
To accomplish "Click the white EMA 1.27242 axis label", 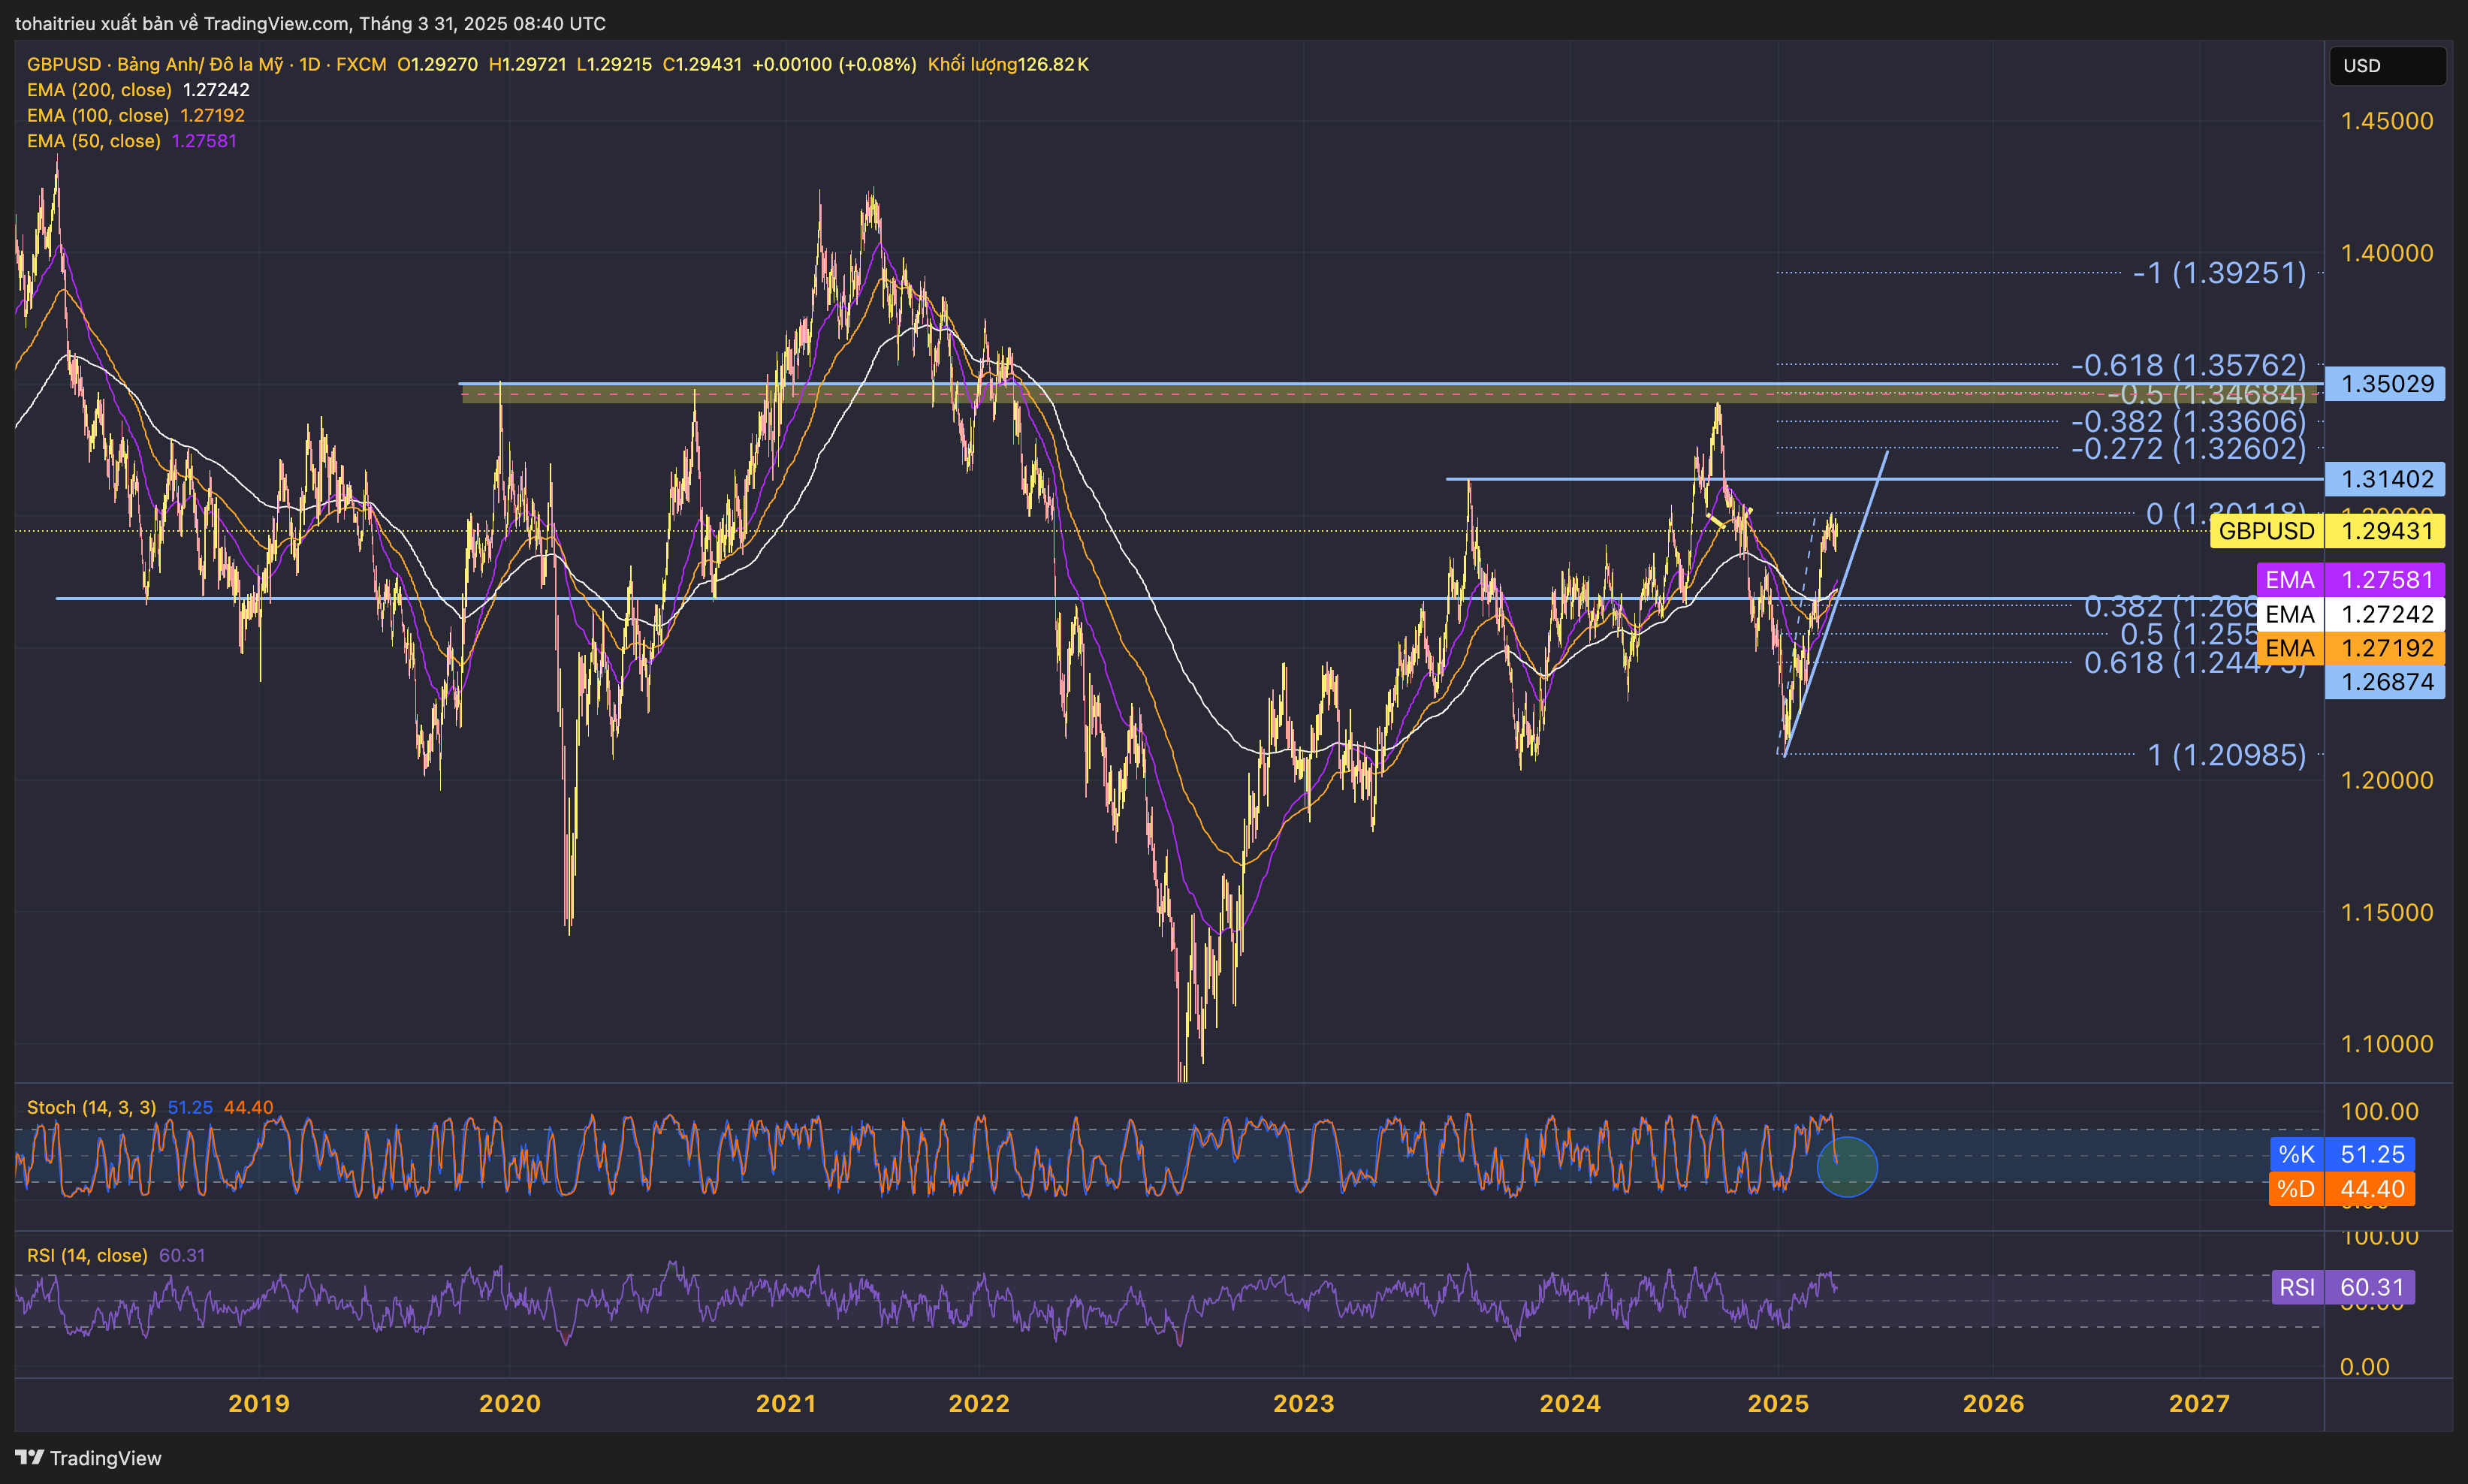I will [x=2350, y=614].
